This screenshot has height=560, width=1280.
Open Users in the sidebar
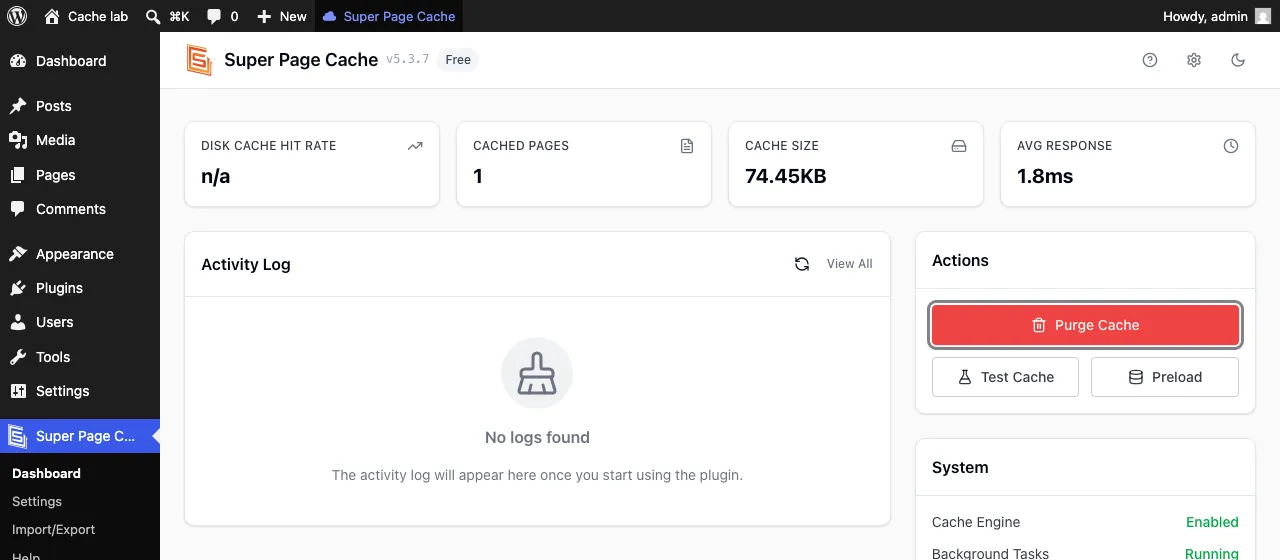(80, 322)
